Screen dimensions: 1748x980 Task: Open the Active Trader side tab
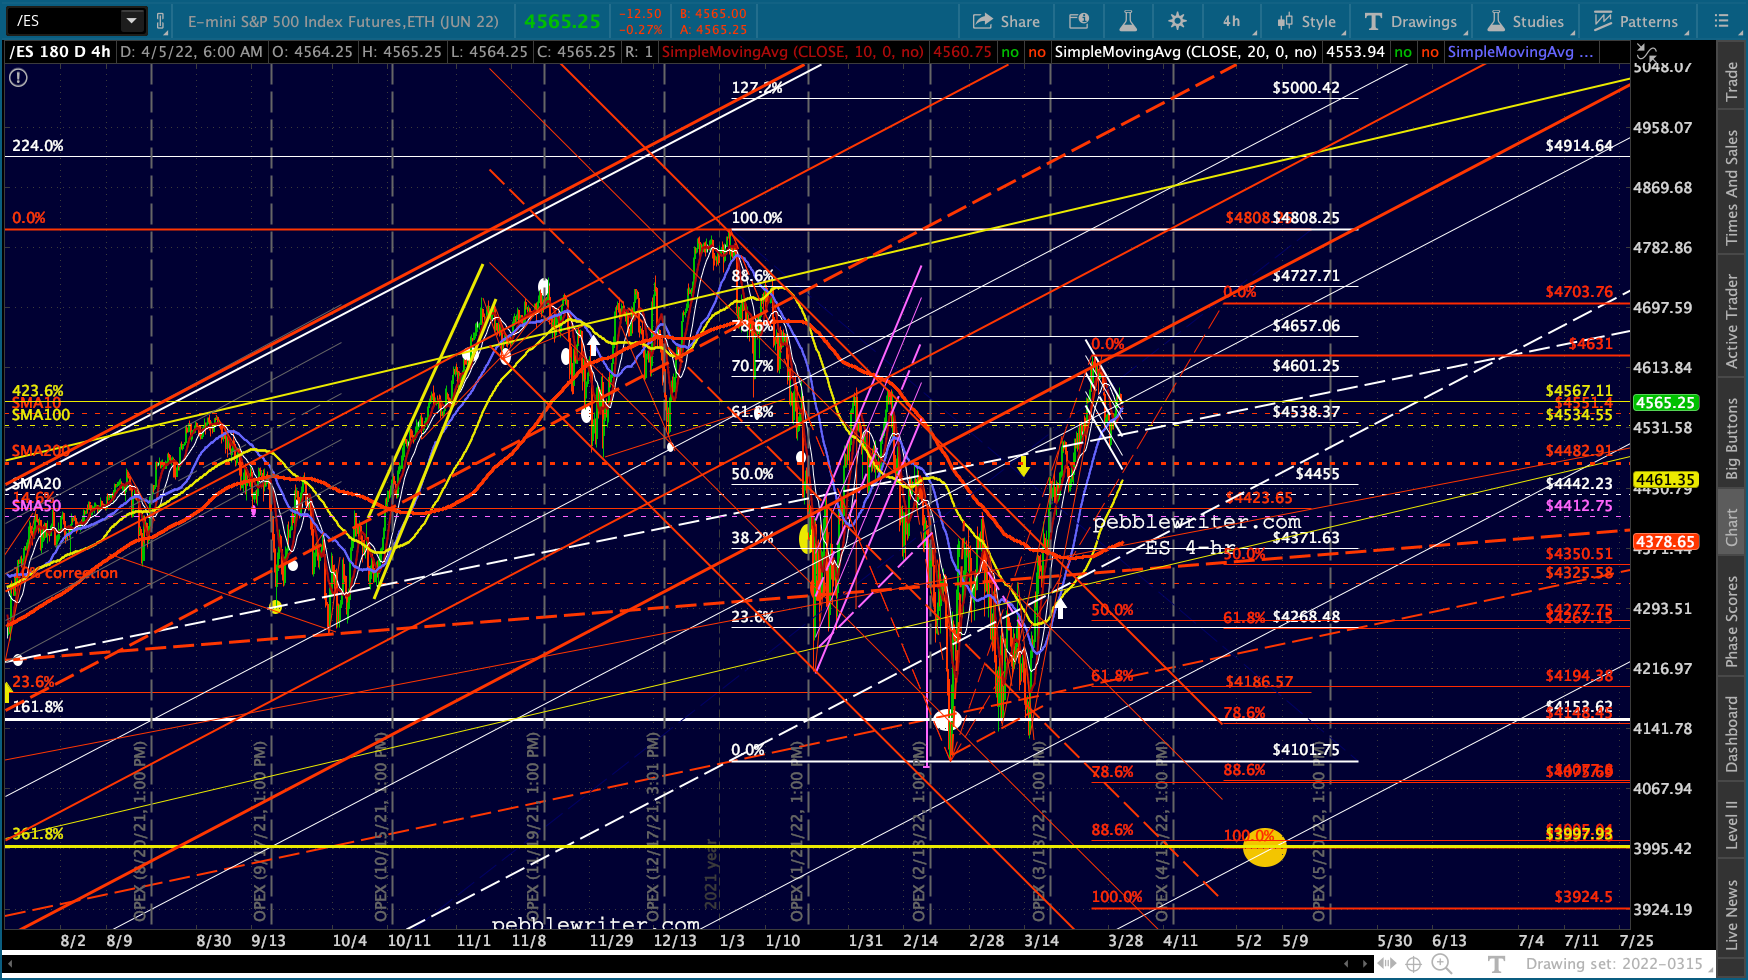pyautogui.click(x=1732, y=321)
